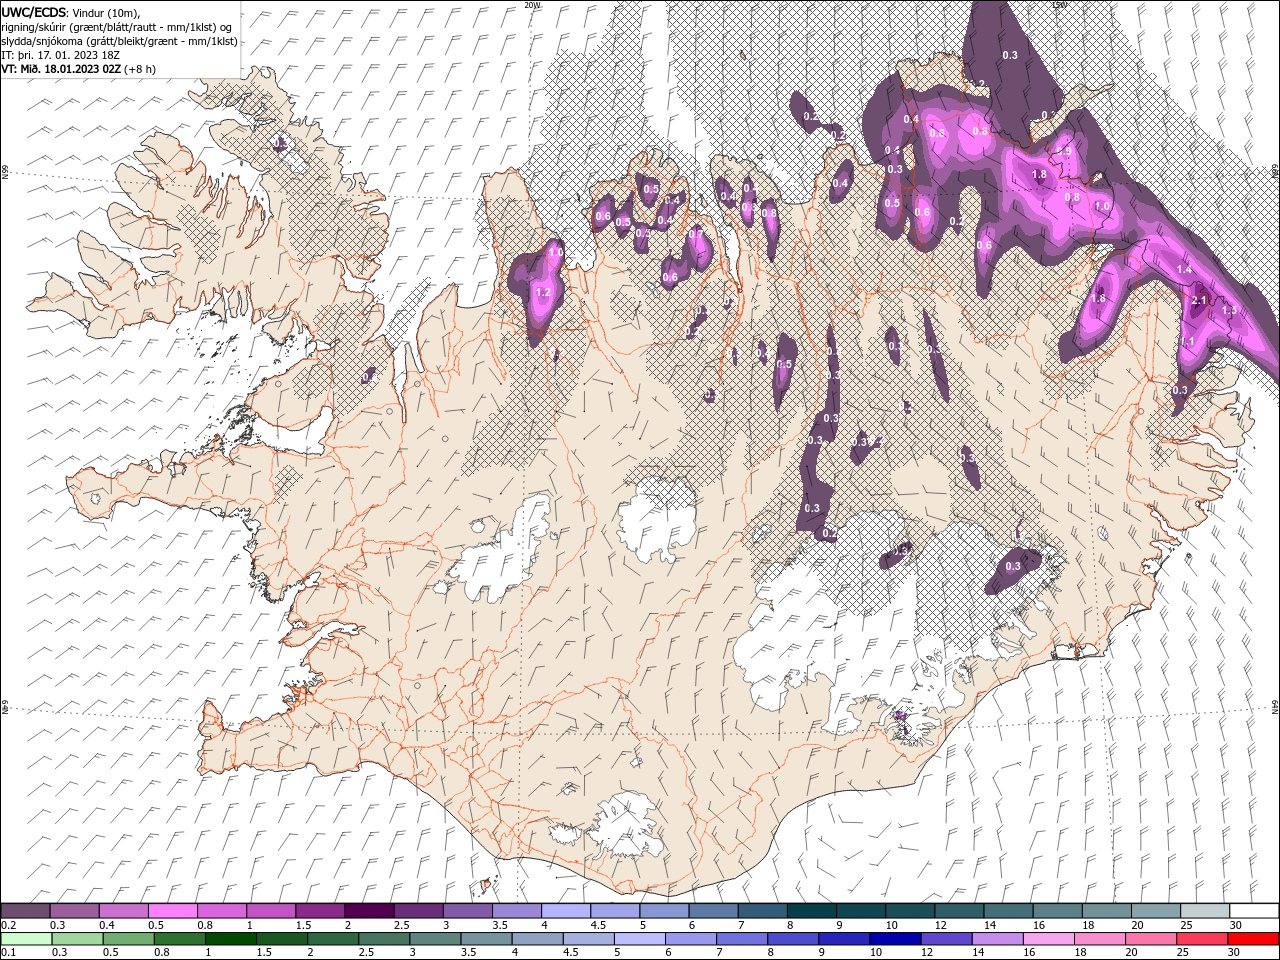Select the white snow legend swatch at 30
Image resolution: width=1280 pixels, height=960 pixels.
(1253, 911)
